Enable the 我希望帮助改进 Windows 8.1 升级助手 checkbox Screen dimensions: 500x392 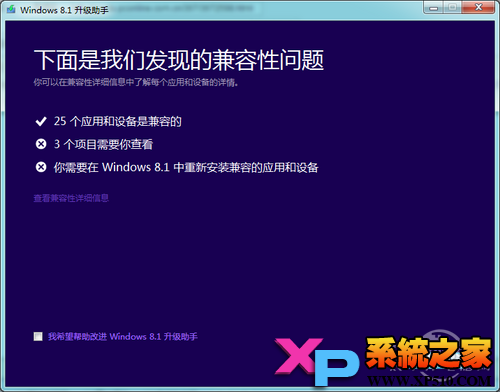pos(38,336)
